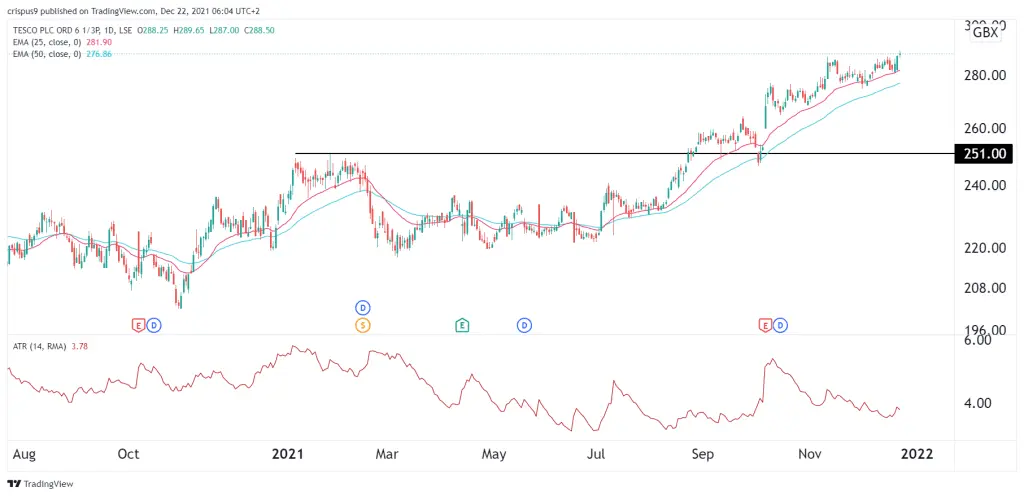Click the 220.00 price axis label
The height and width of the screenshot is (496, 1024).
point(986,248)
